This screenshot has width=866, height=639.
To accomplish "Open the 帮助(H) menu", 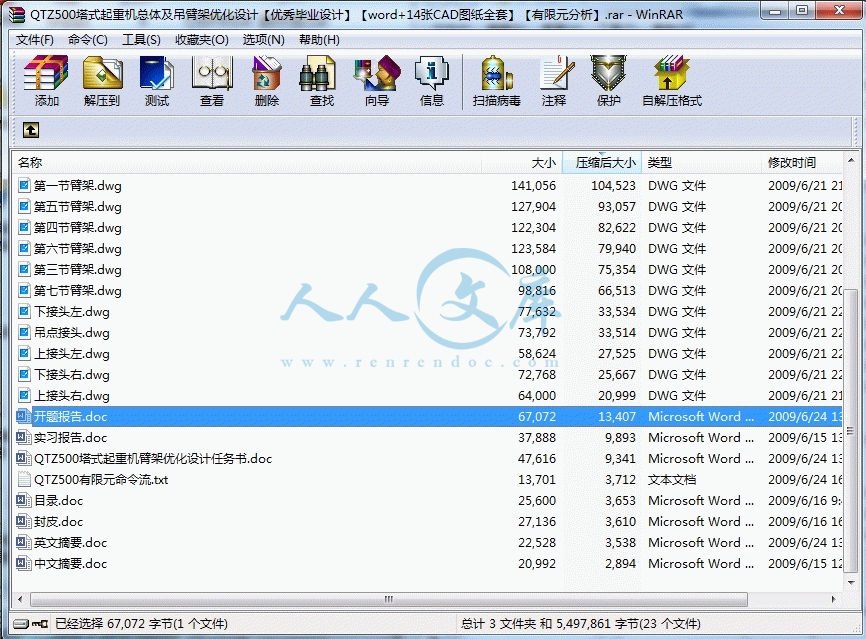I will (319, 40).
